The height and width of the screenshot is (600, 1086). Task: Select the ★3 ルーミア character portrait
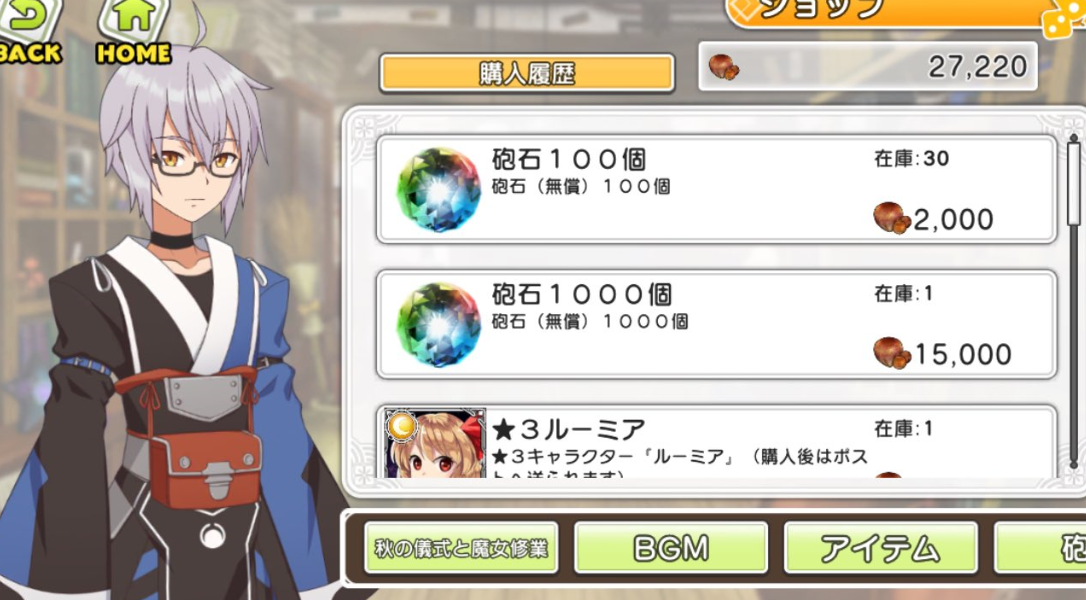click(x=435, y=443)
